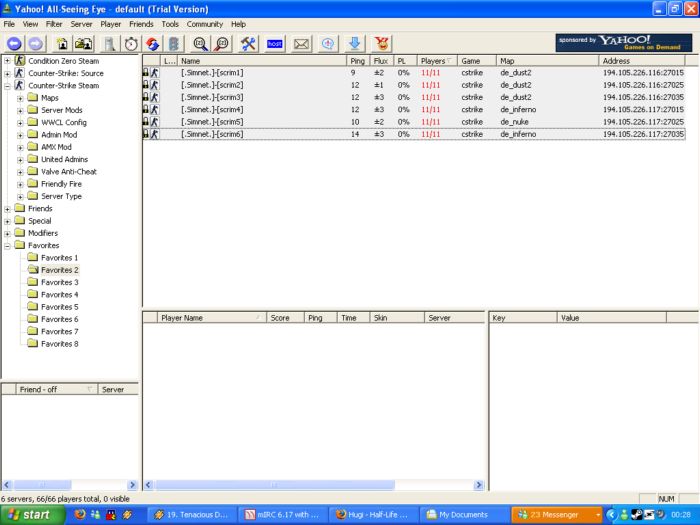This screenshot has height=525, width=700.
Task: Expand the Friends folder node
Action: (x=7, y=209)
